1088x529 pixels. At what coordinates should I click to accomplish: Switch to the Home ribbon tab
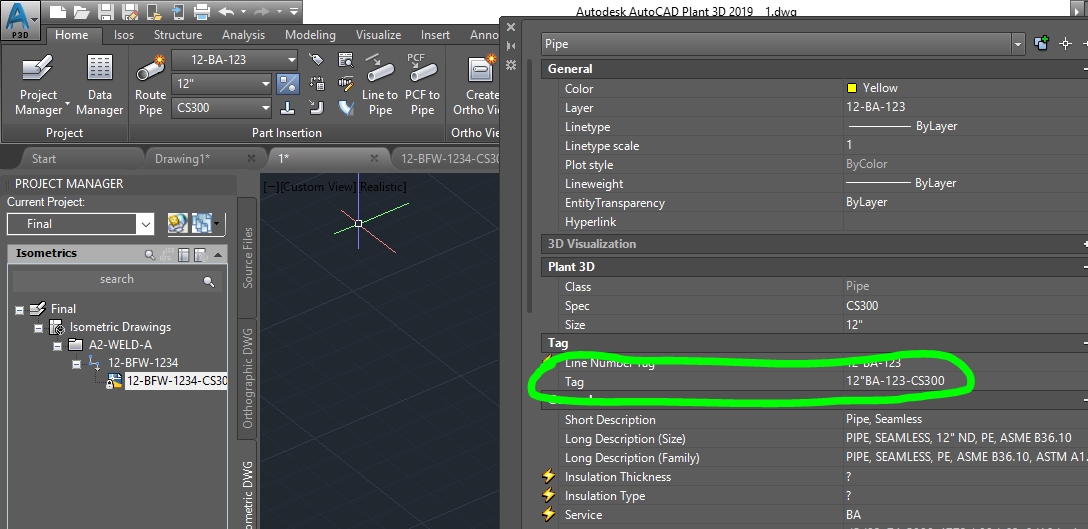(x=71, y=35)
